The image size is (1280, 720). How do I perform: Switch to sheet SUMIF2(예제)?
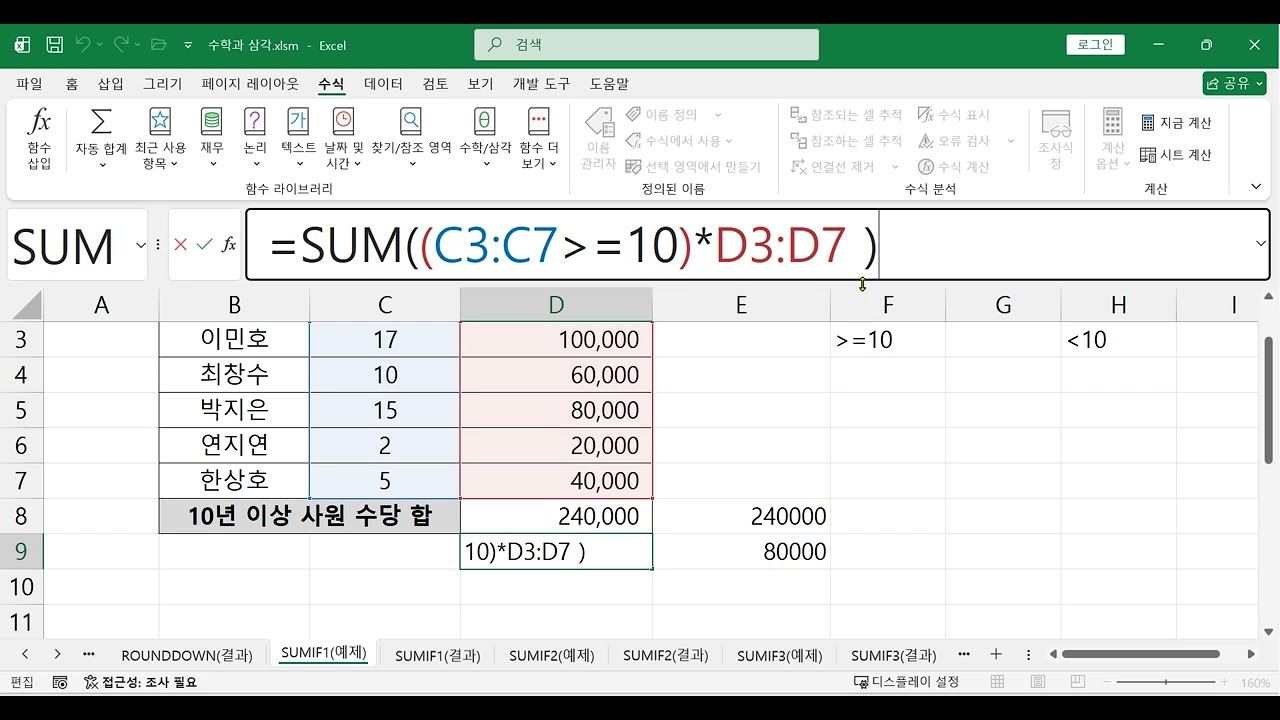pos(552,656)
